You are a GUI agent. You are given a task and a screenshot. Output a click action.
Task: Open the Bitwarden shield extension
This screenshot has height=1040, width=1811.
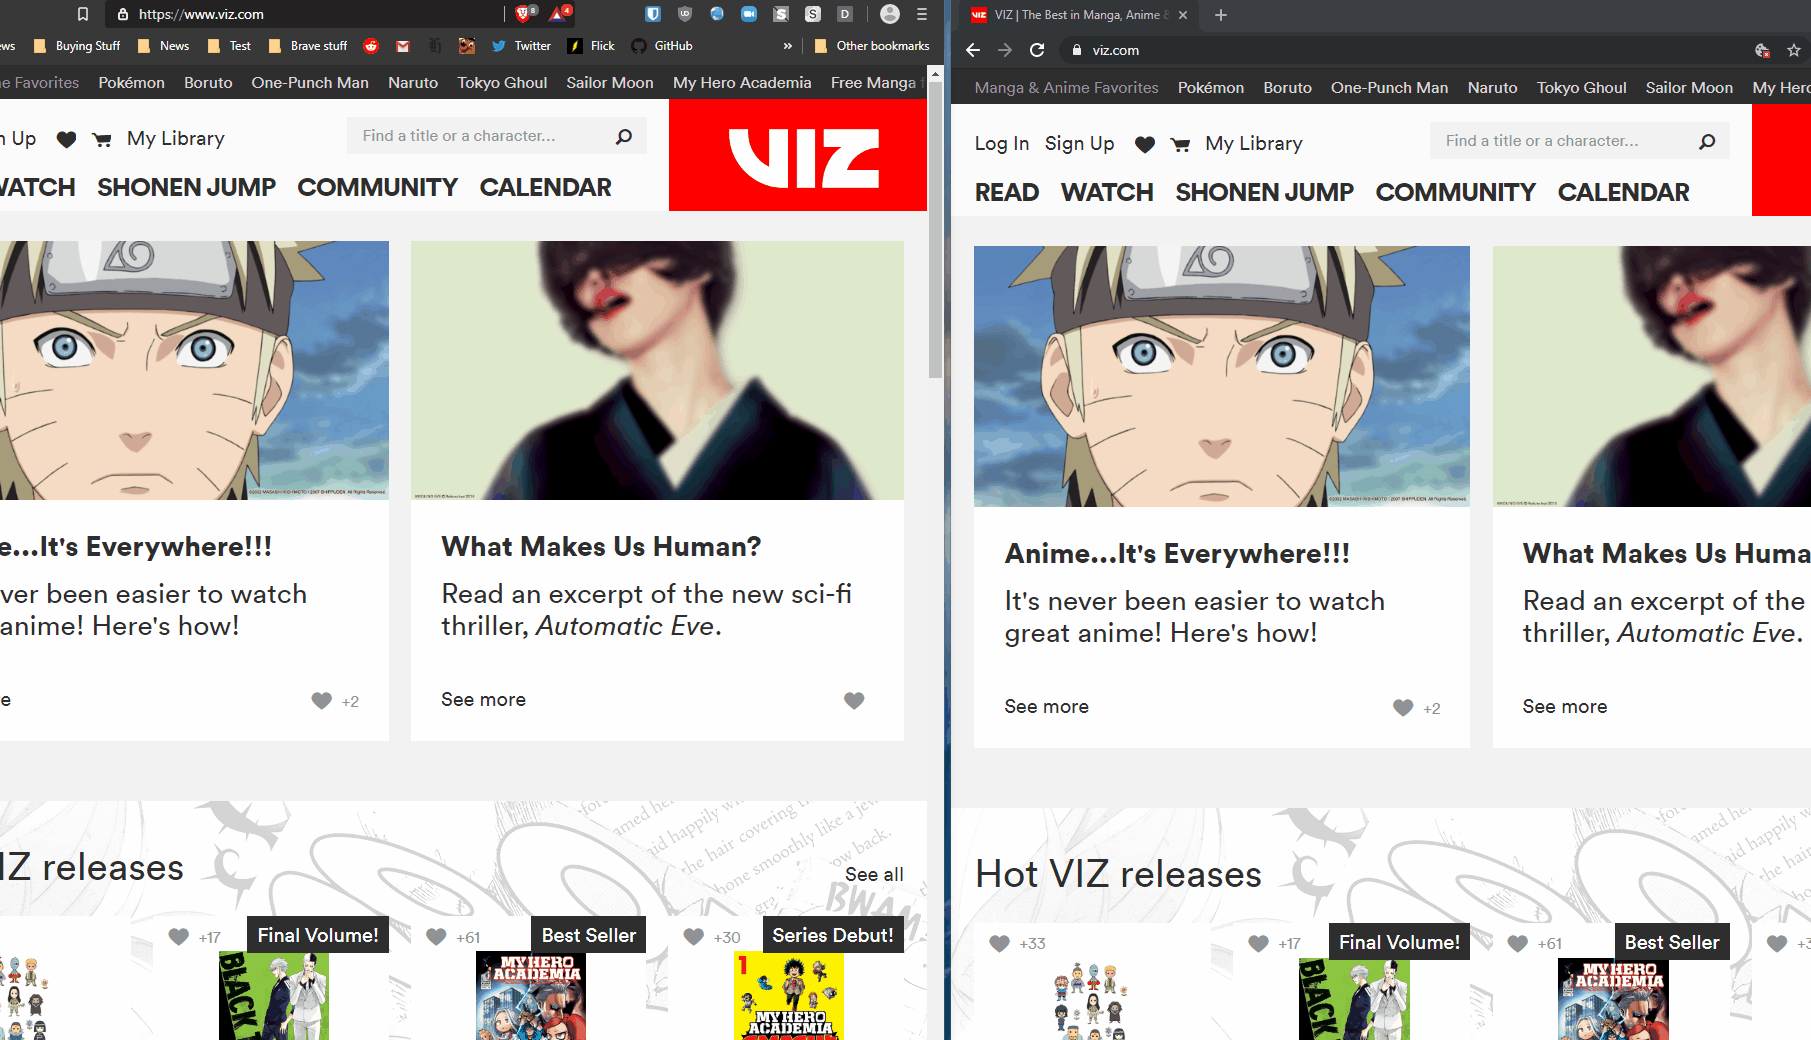(653, 14)
